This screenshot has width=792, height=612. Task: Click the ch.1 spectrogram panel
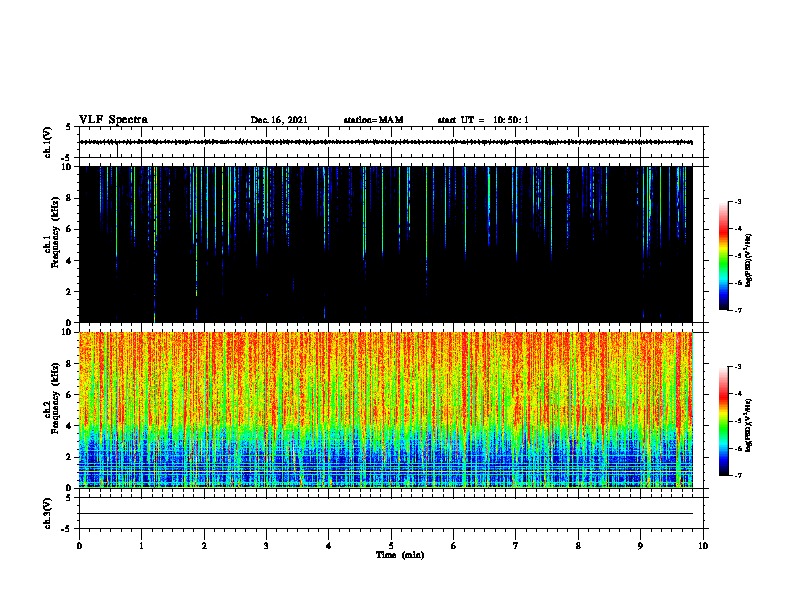click(x=386, y=244)
